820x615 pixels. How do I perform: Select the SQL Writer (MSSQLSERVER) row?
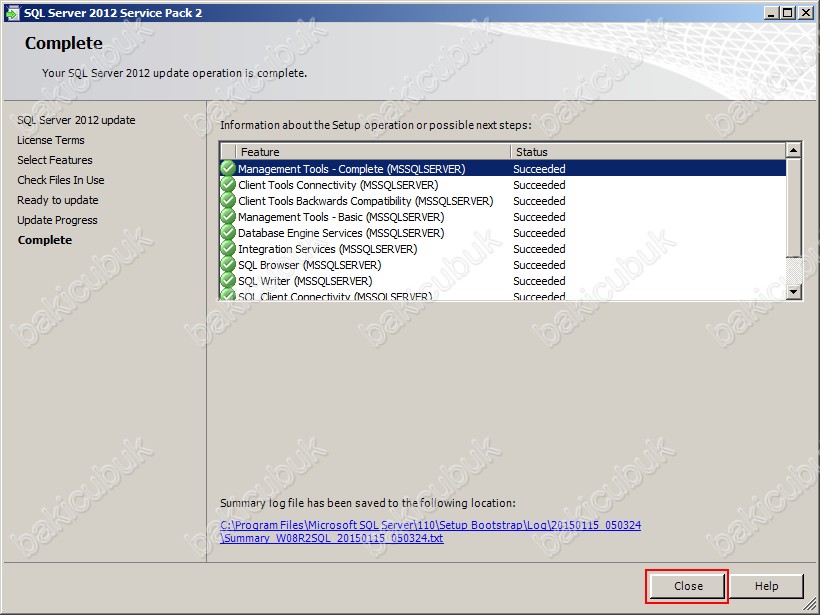(503, 281)
